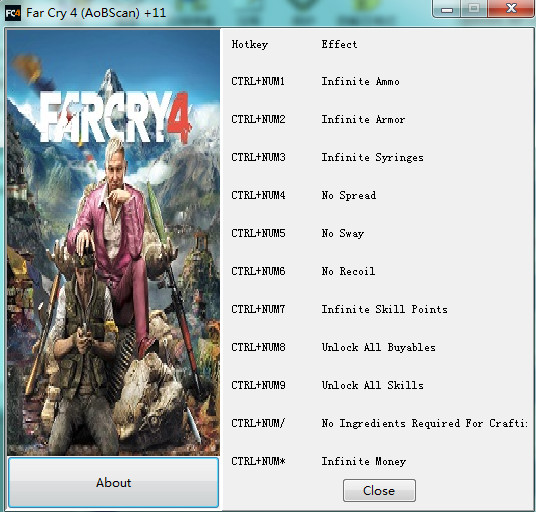The height and width of the screenshot is (512, 536).
Task: Click the 'Infinite Armor' effect text
Action: tap(363, 119)
